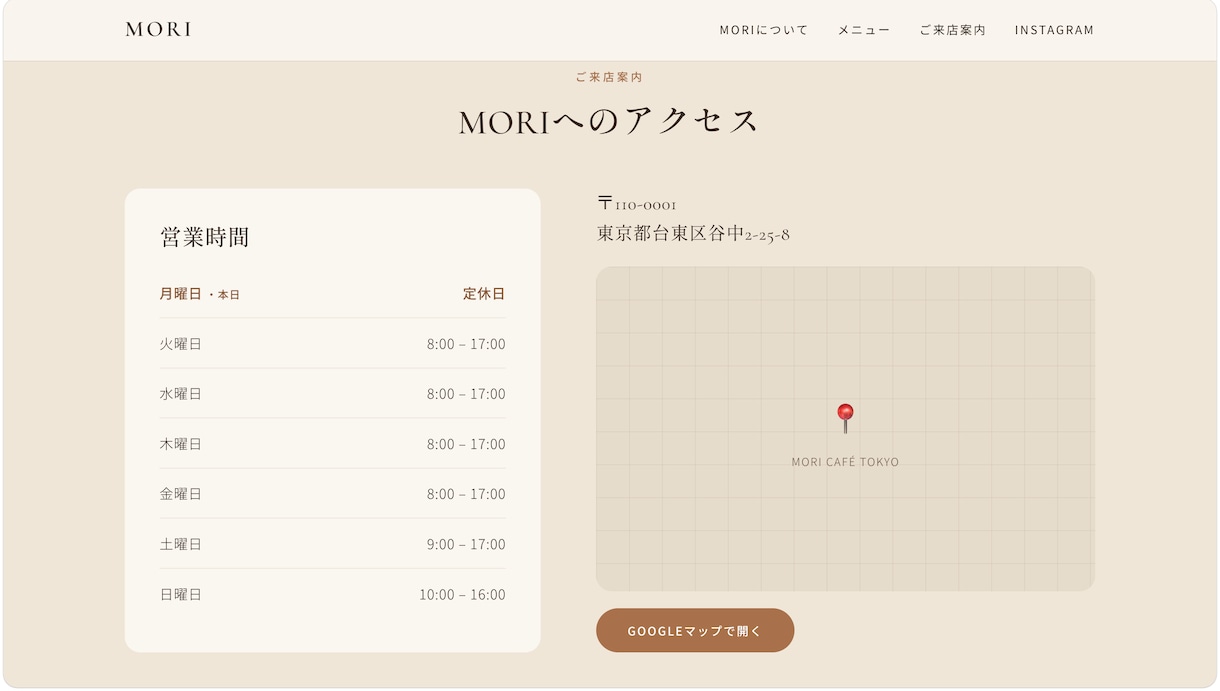The width and height of the screenshot is (1220, 691).
Task: Click the 水曜日 row label
Action: pos(180,394)
